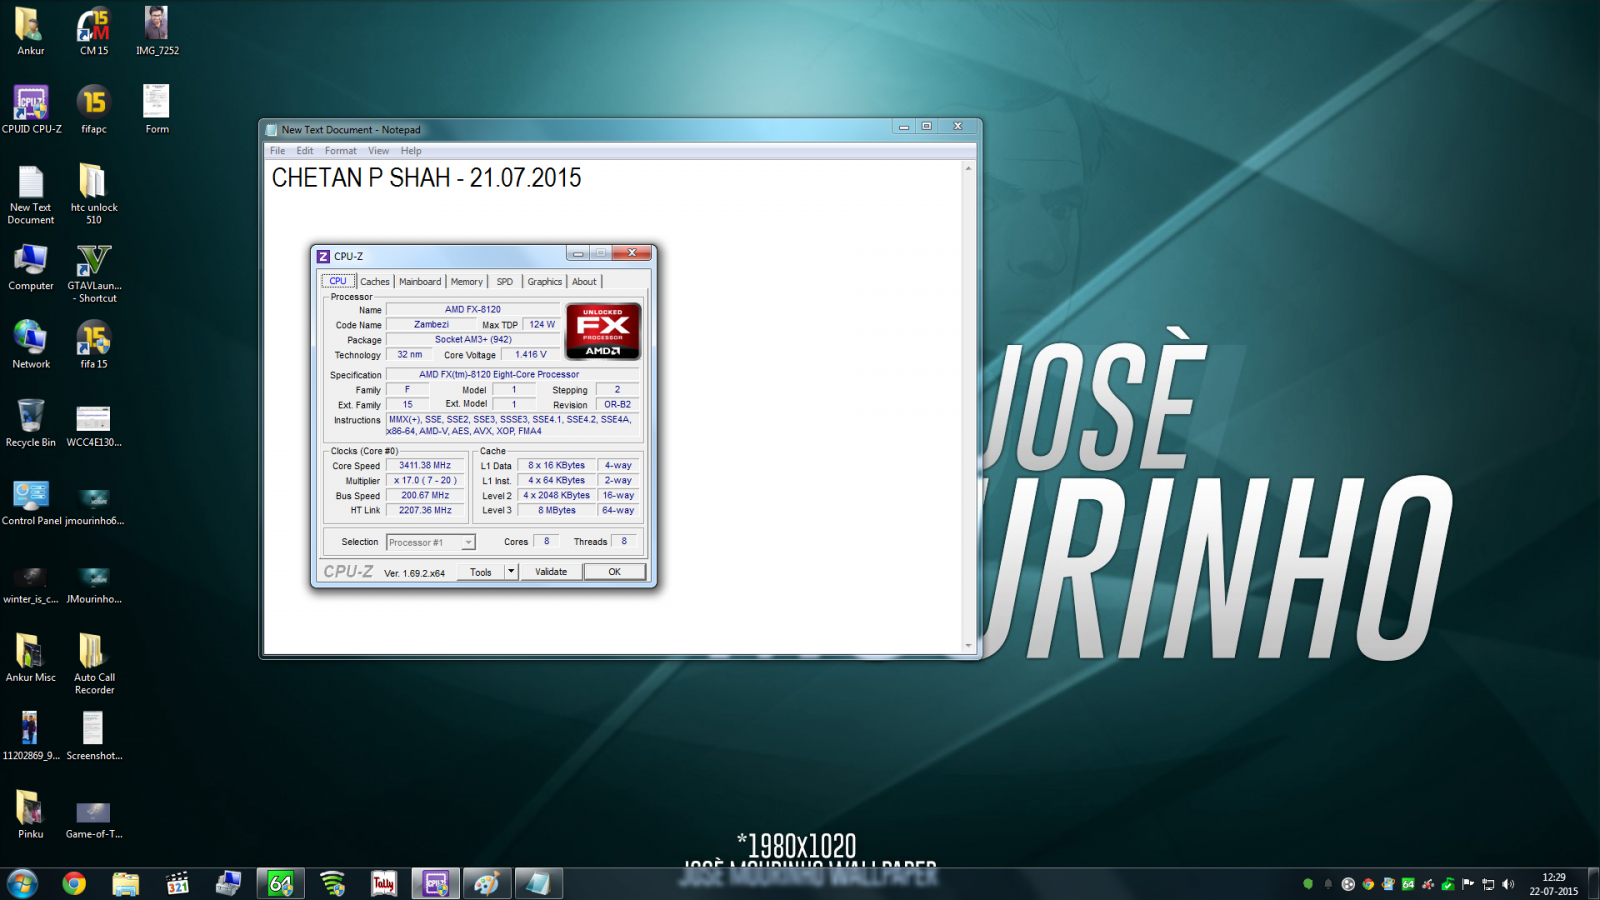The height and width of the screenshot is (900, 1600).
Task: Switch to the SPD tab in CPU-Z
Action: click(x=505, y=282)
